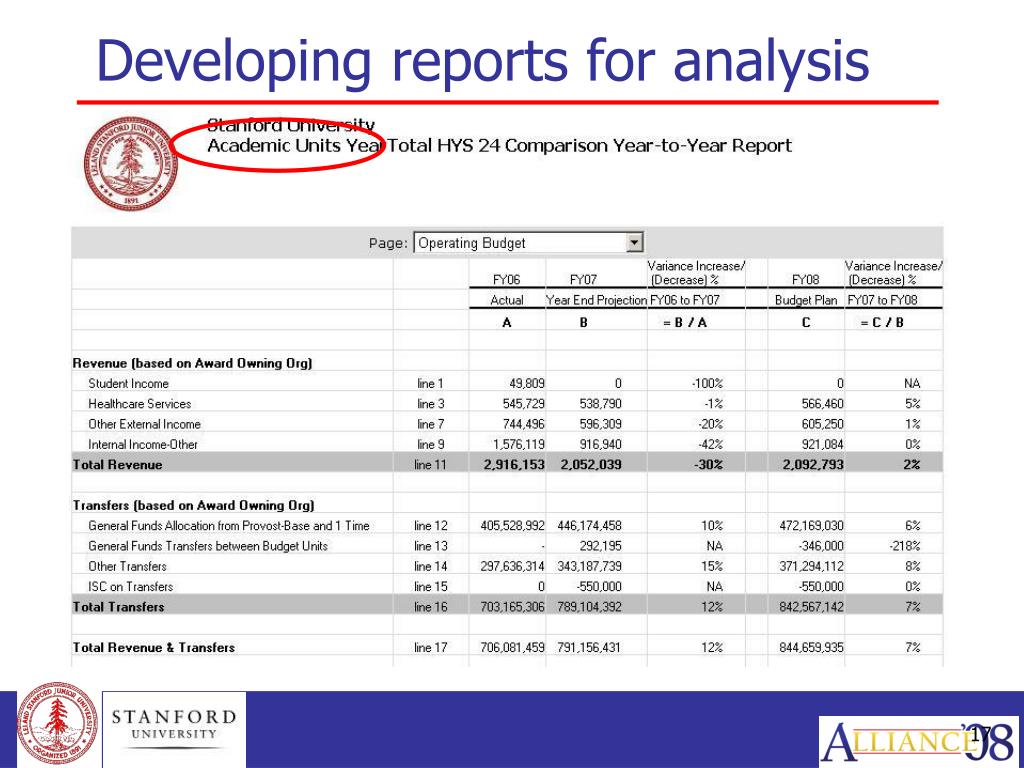The image size is (1024, 768).
Task: Open the Page dropdown arrow
Action: click(634, 243)
